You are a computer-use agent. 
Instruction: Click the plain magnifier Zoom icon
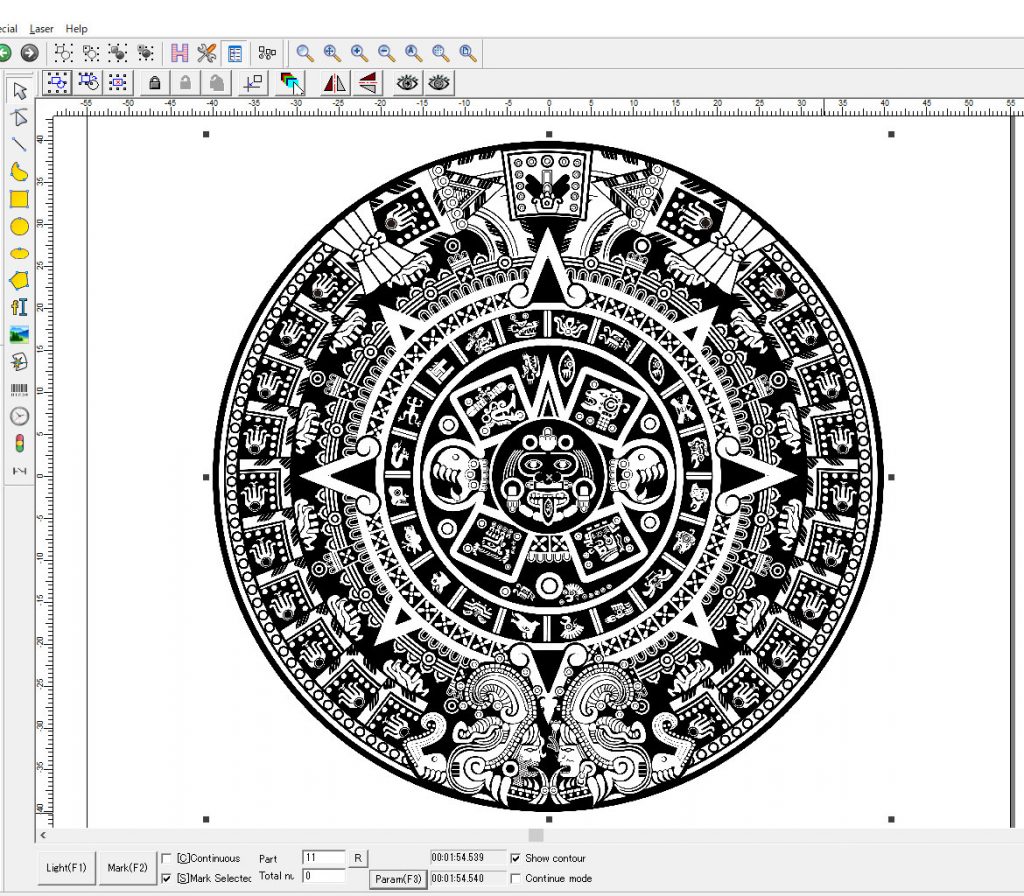point(305,53)
